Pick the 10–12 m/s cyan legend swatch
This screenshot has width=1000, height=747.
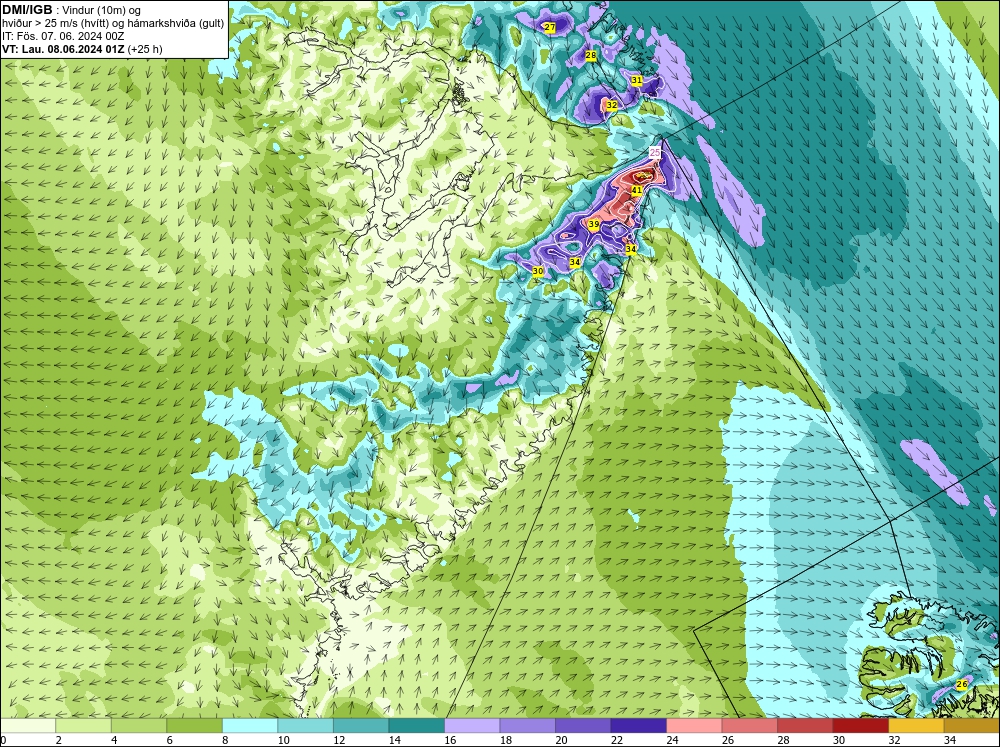point(305,725)
